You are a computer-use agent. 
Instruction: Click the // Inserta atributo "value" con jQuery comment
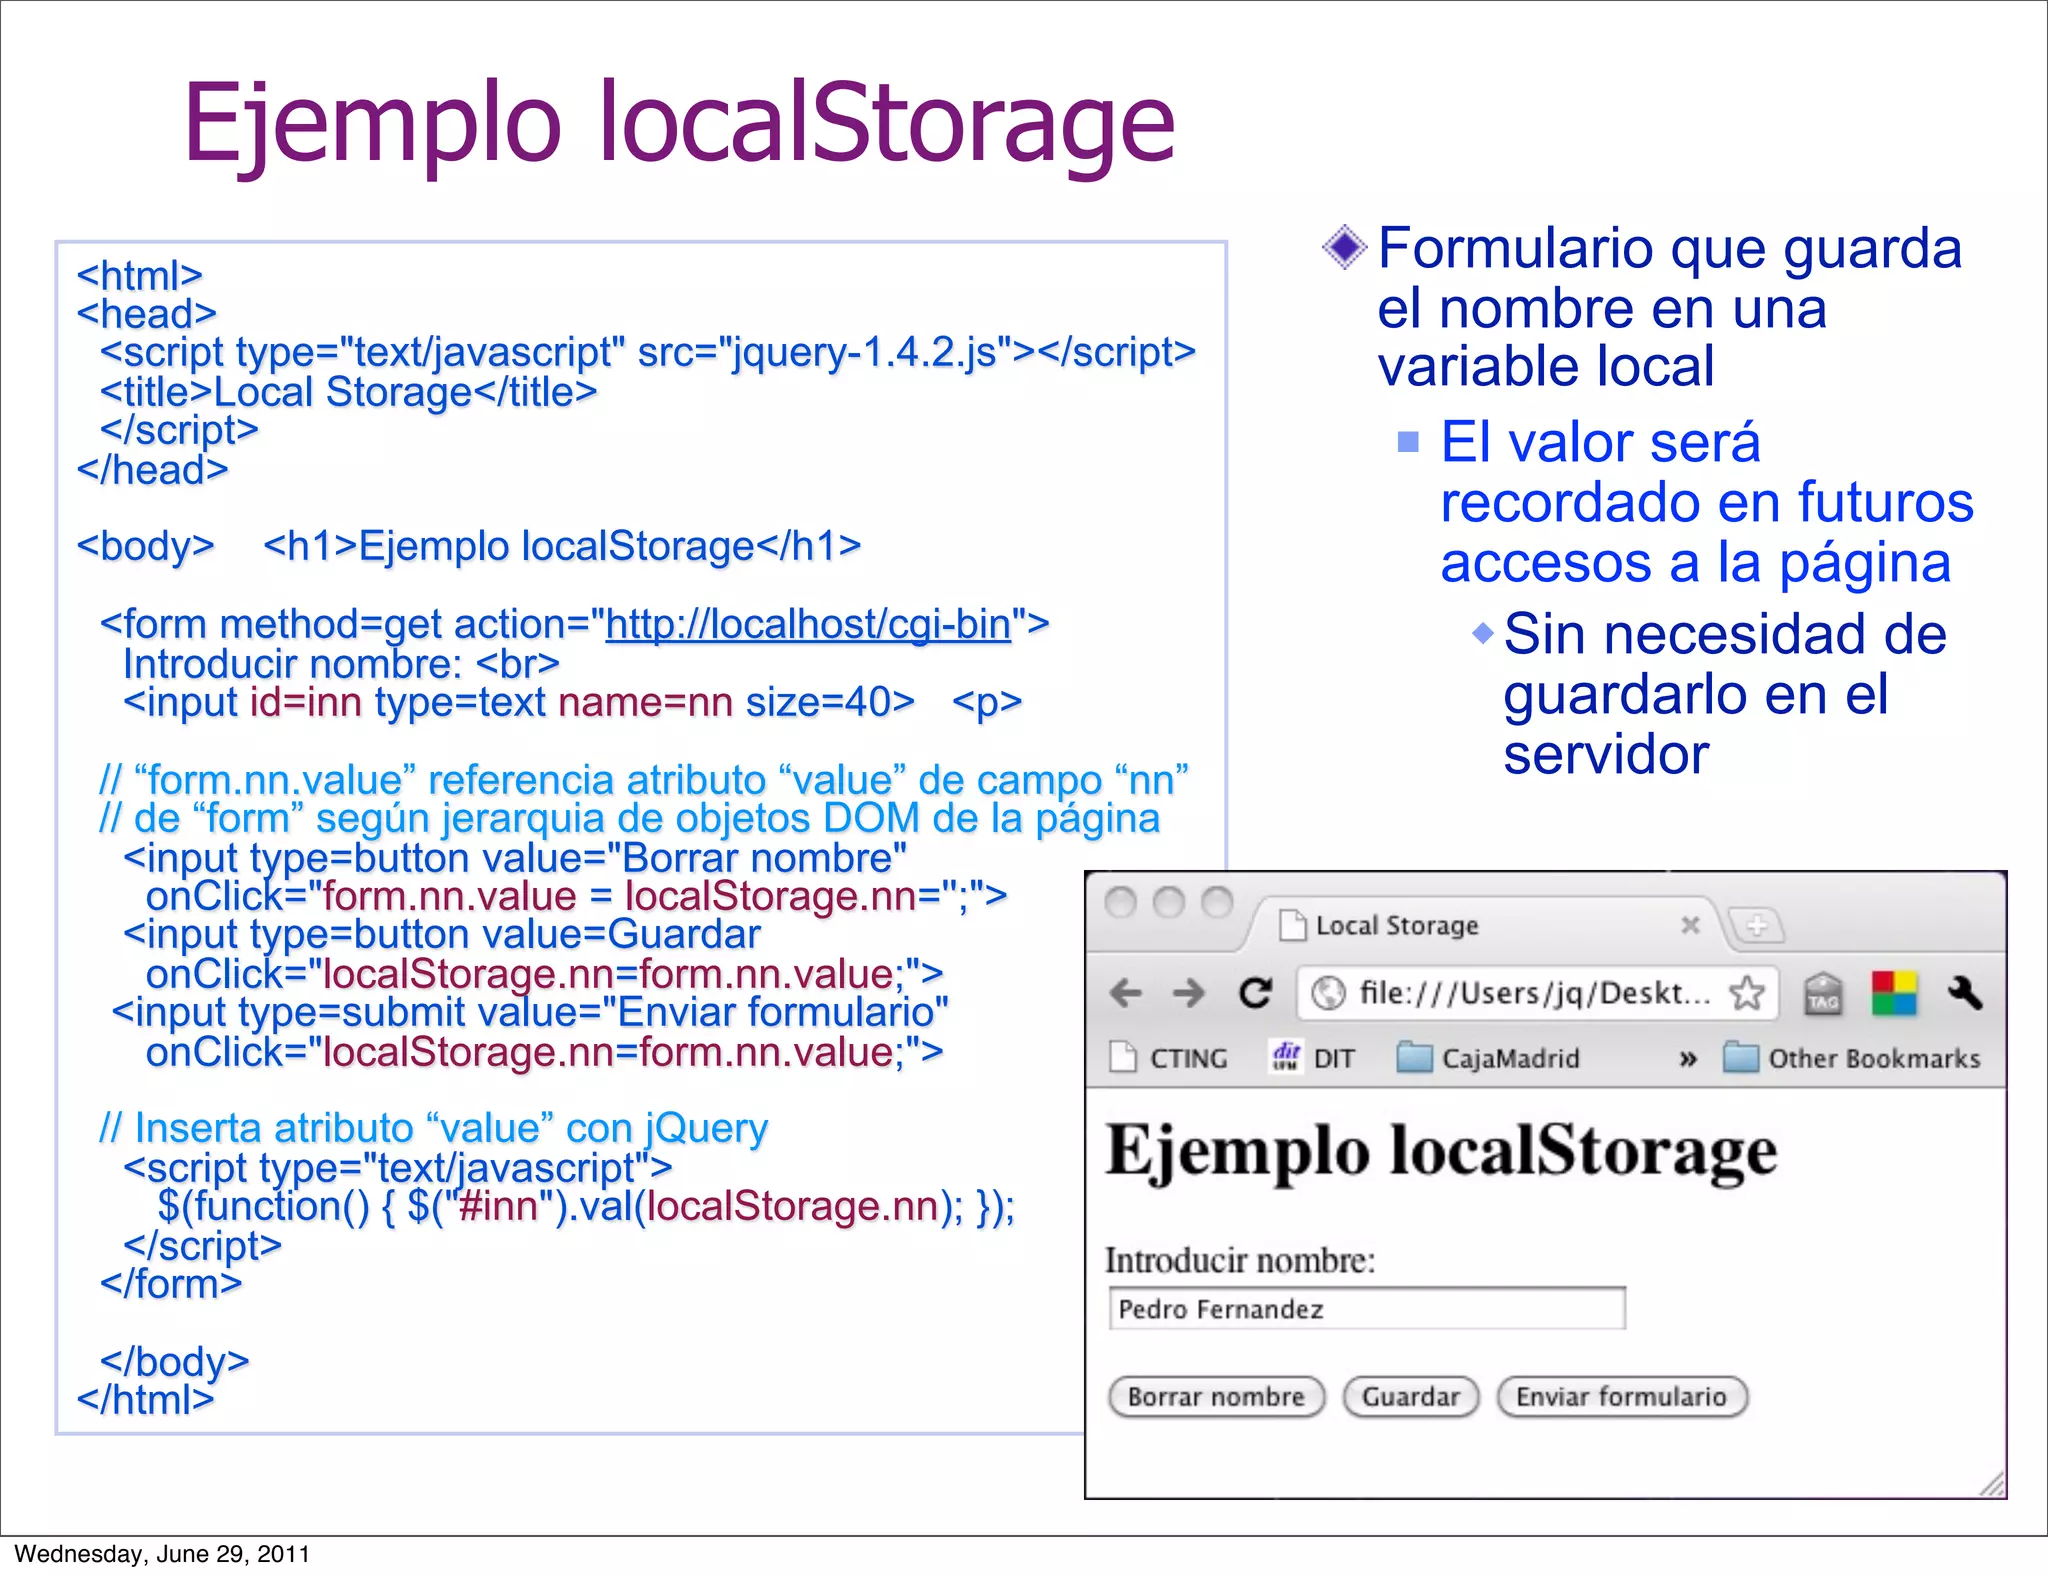(433, 1129)
